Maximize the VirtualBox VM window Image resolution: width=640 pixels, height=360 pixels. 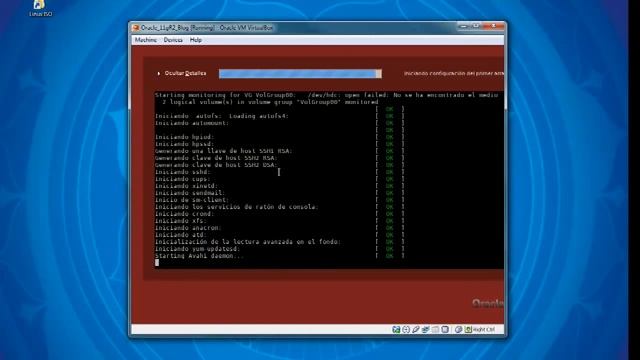(476, 26)
